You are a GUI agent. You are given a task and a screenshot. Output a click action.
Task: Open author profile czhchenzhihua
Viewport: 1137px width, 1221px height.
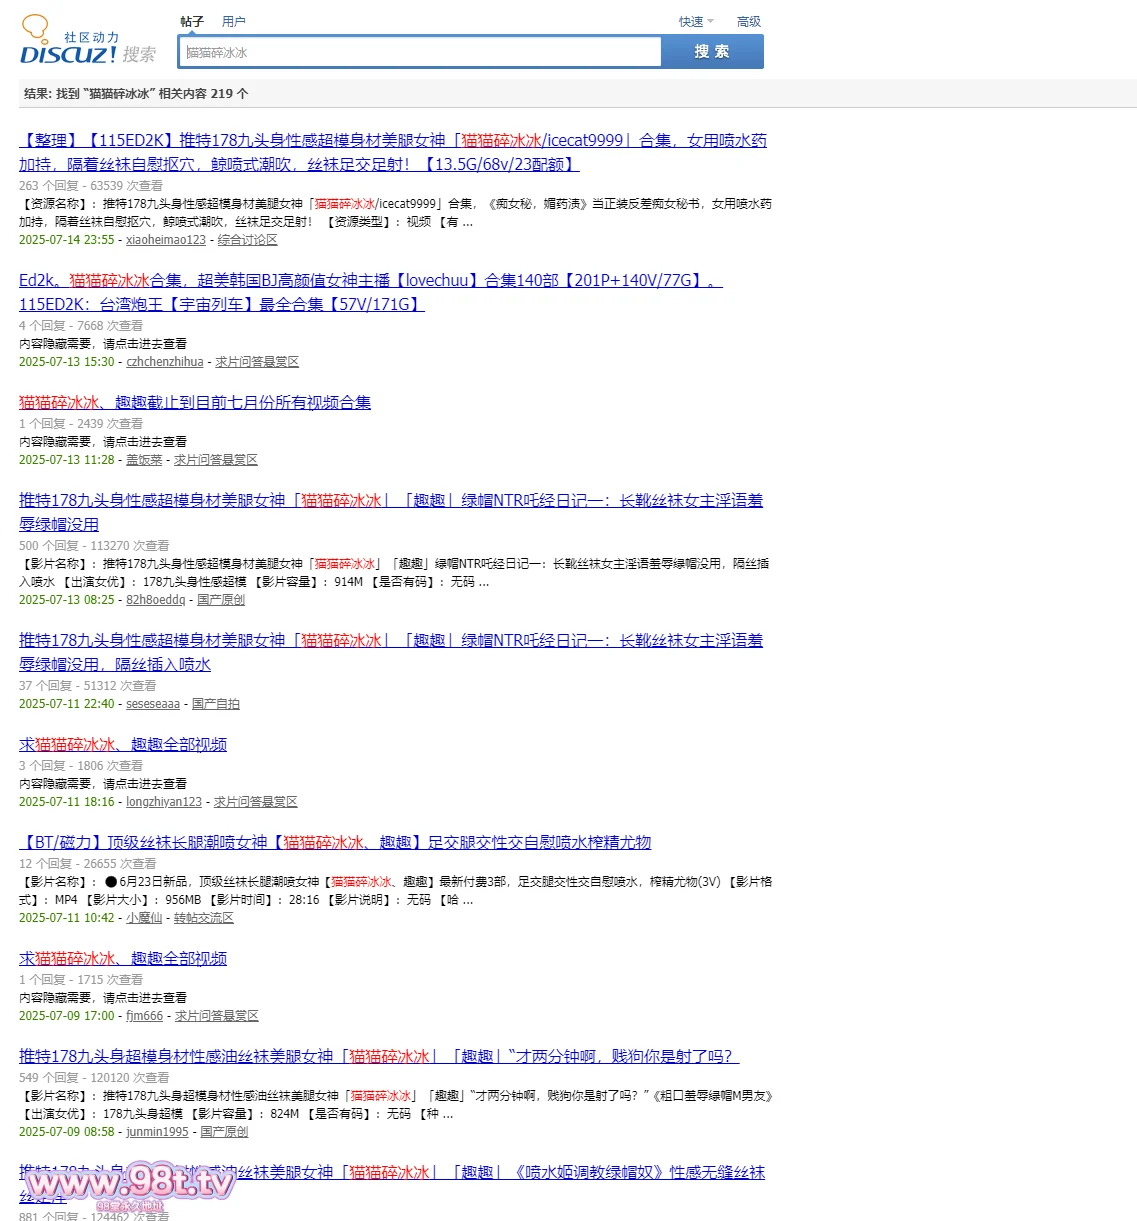165,362
